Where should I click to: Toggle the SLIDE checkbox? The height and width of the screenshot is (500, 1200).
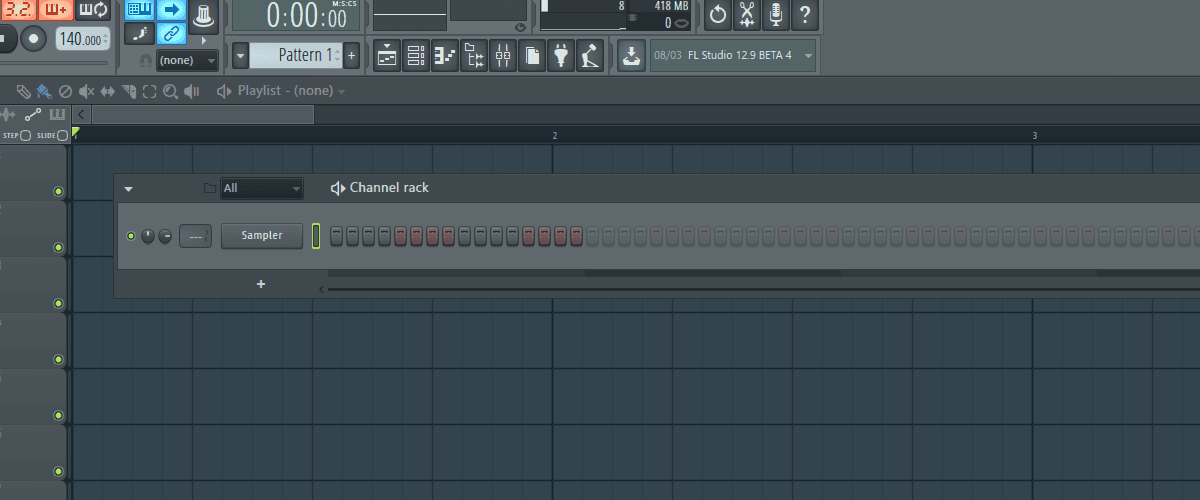point(62,135)
